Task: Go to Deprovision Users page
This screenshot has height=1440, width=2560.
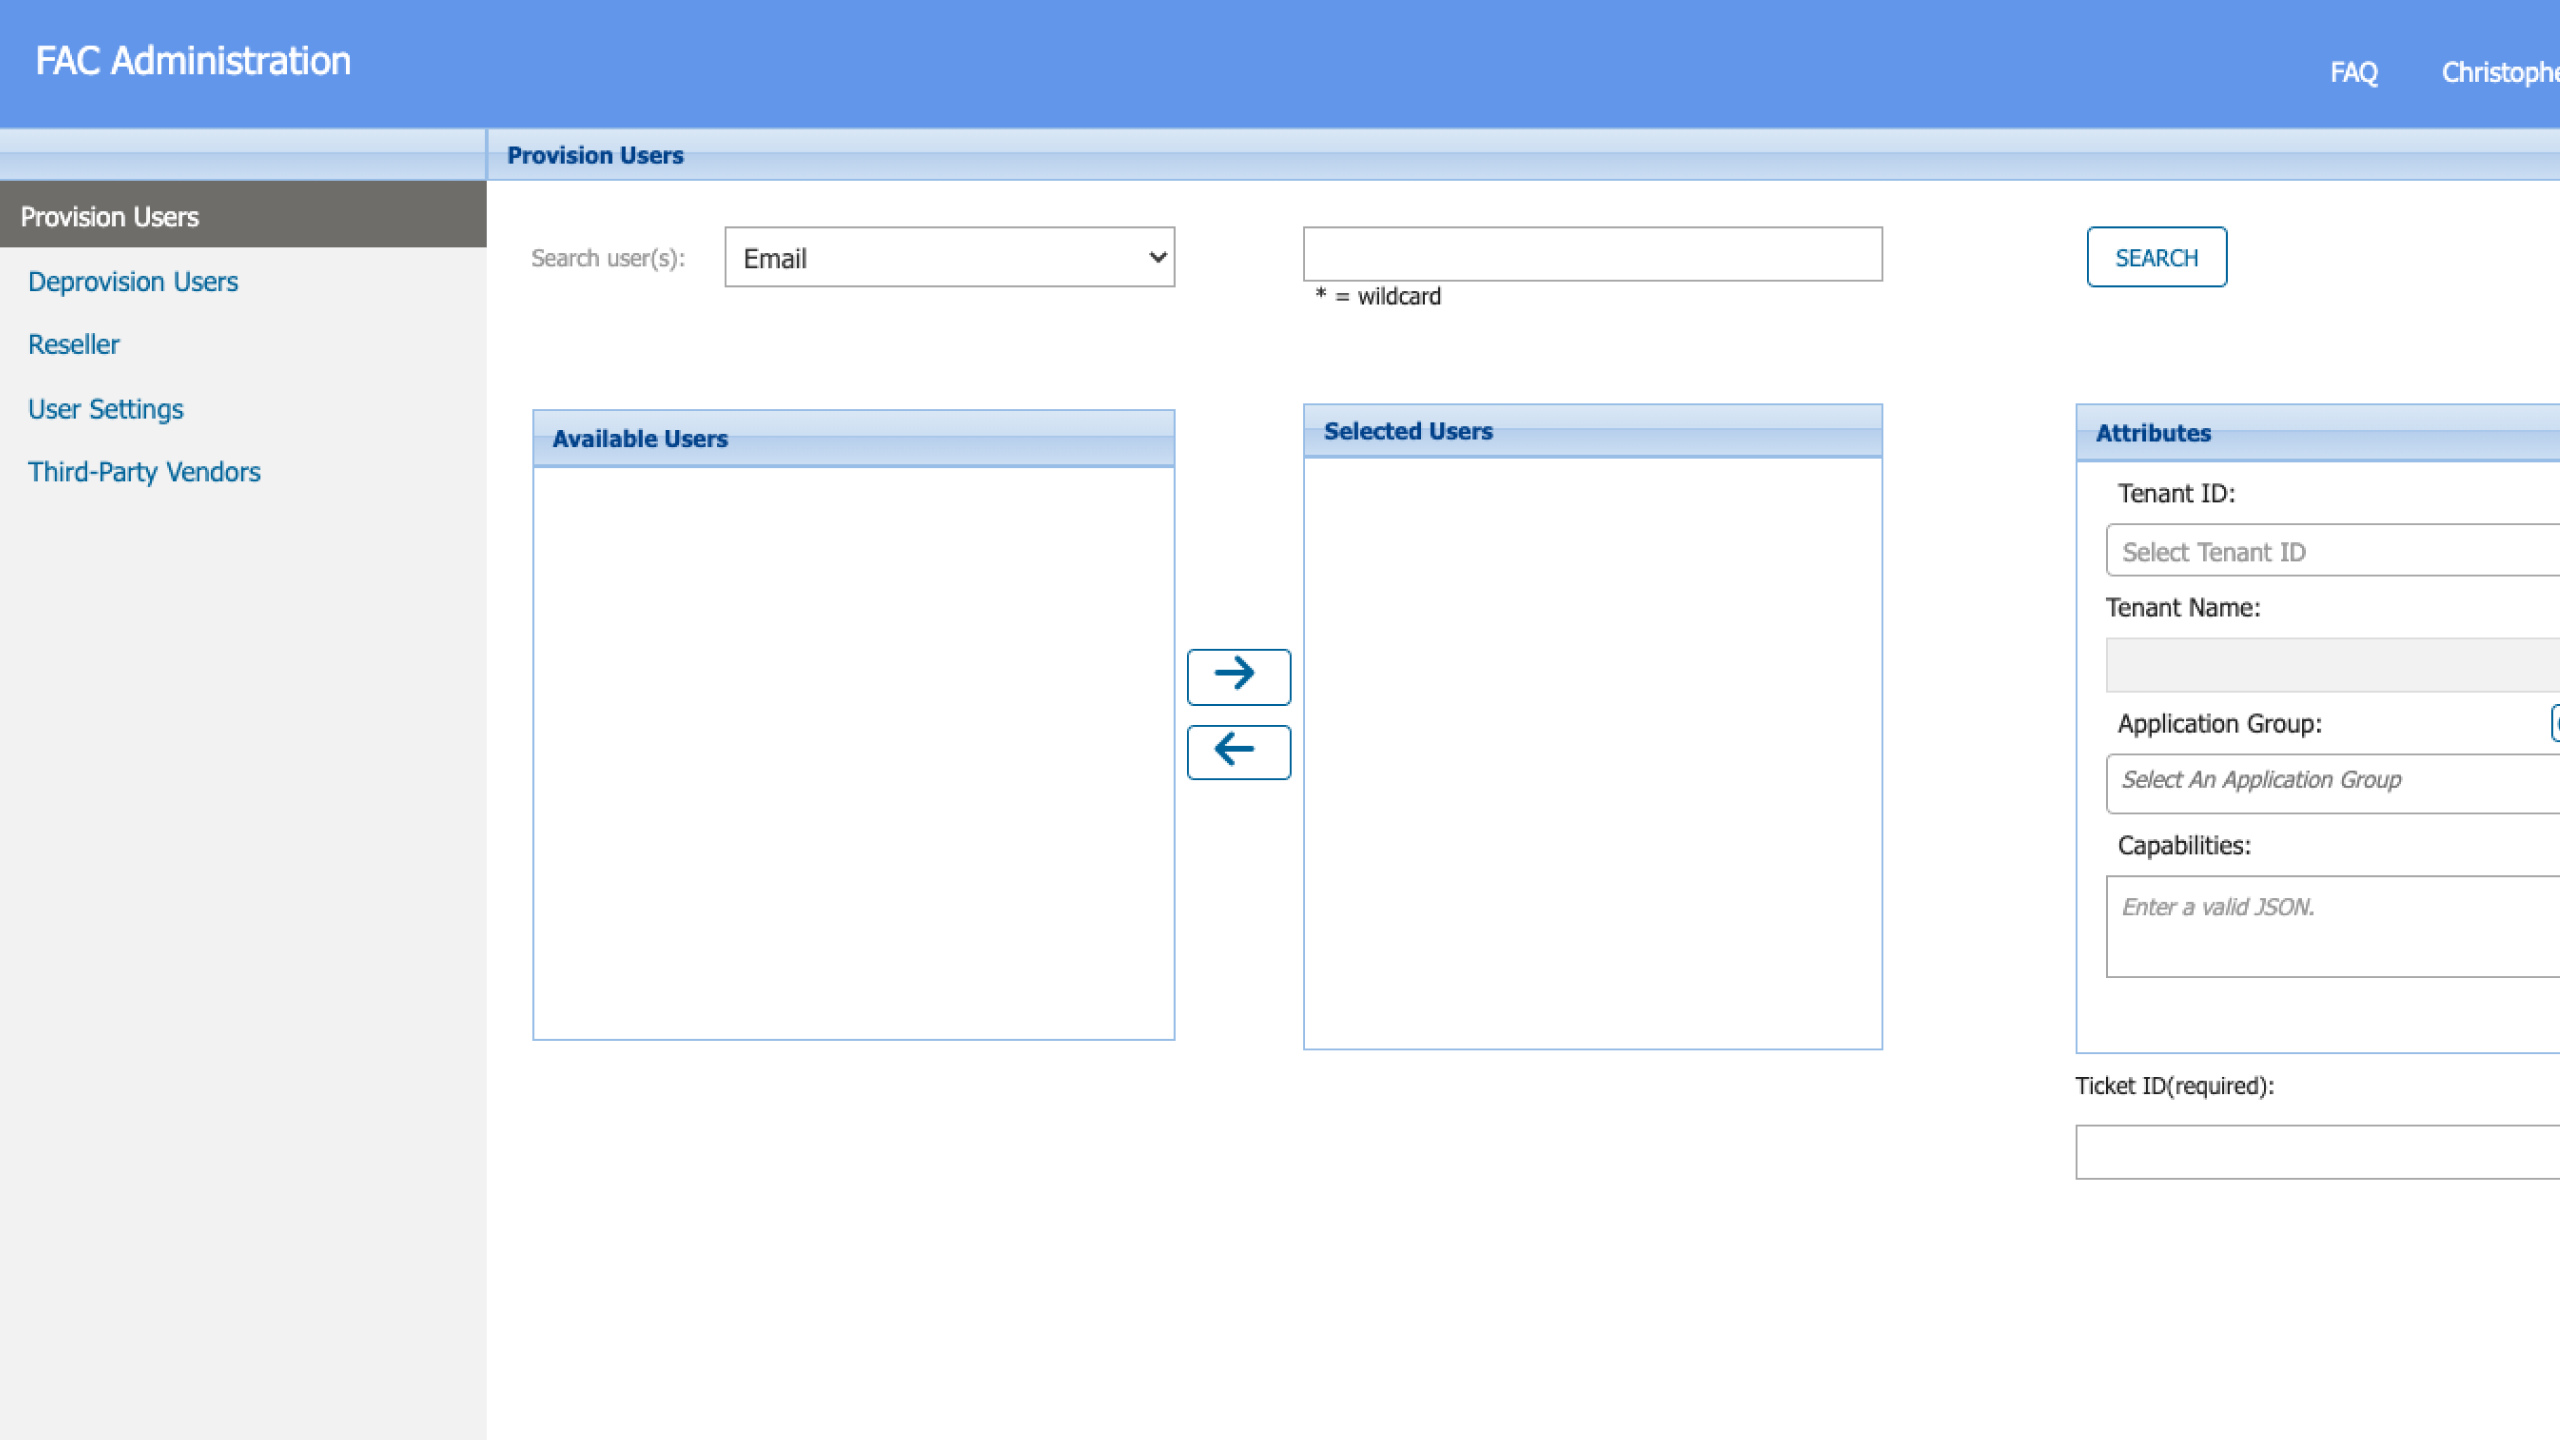Action: (133, 282)
